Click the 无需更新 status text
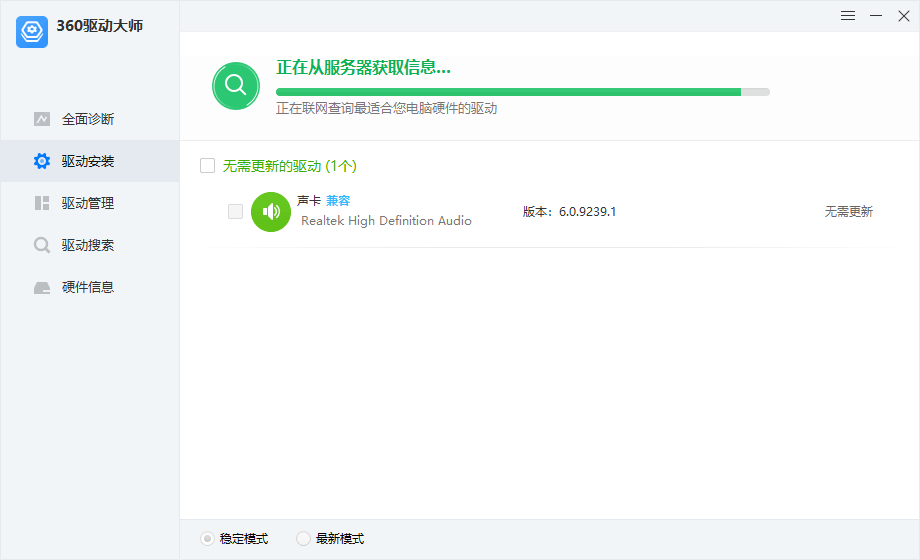Image resolution: width=920 pixels, height=560 pixels. [x=848, y=211]
